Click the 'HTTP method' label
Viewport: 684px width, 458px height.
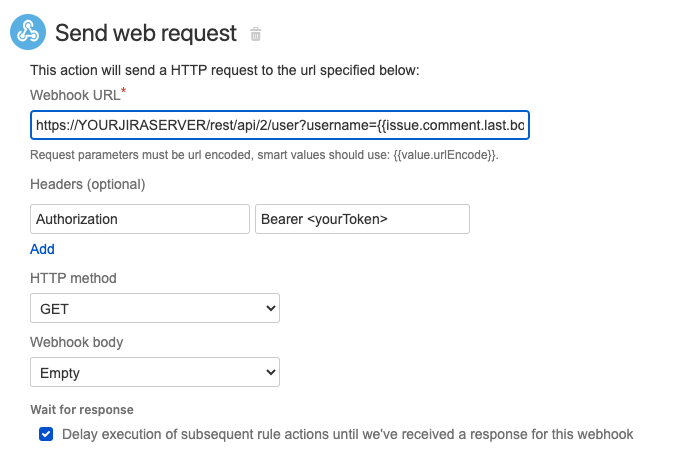[x=73, y=278]
